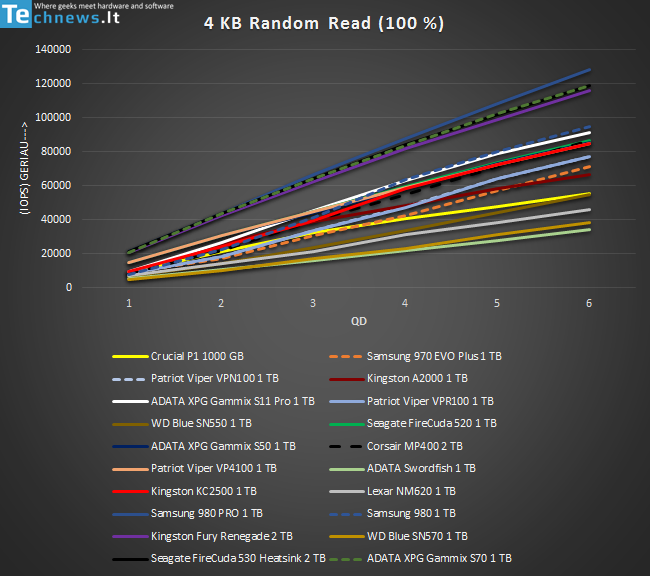Click the purple legend line for Kingston Fury Renegade
Screen dimensions: 650x576
[x=130, y=537]
